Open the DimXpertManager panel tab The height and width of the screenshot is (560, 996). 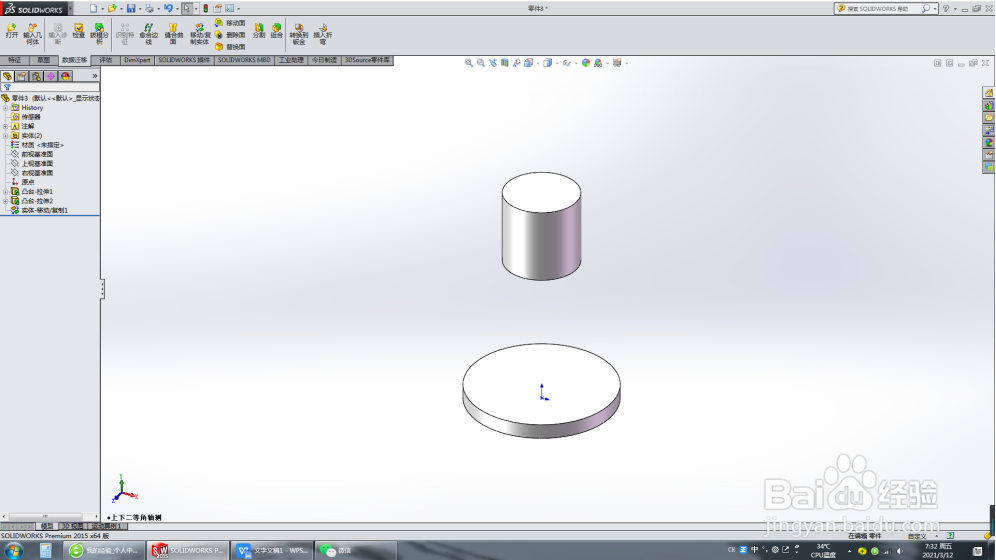coord(51,76)
